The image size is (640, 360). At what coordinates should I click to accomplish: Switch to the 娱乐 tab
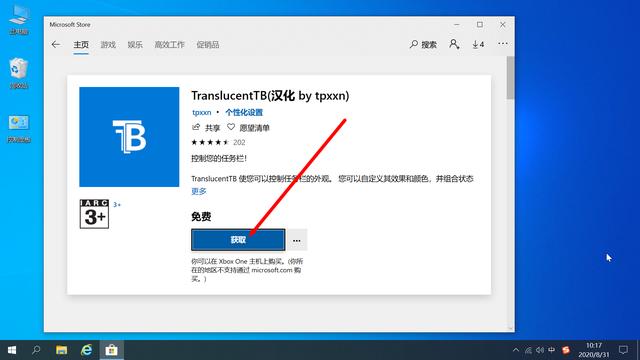(x=135, y=44)
